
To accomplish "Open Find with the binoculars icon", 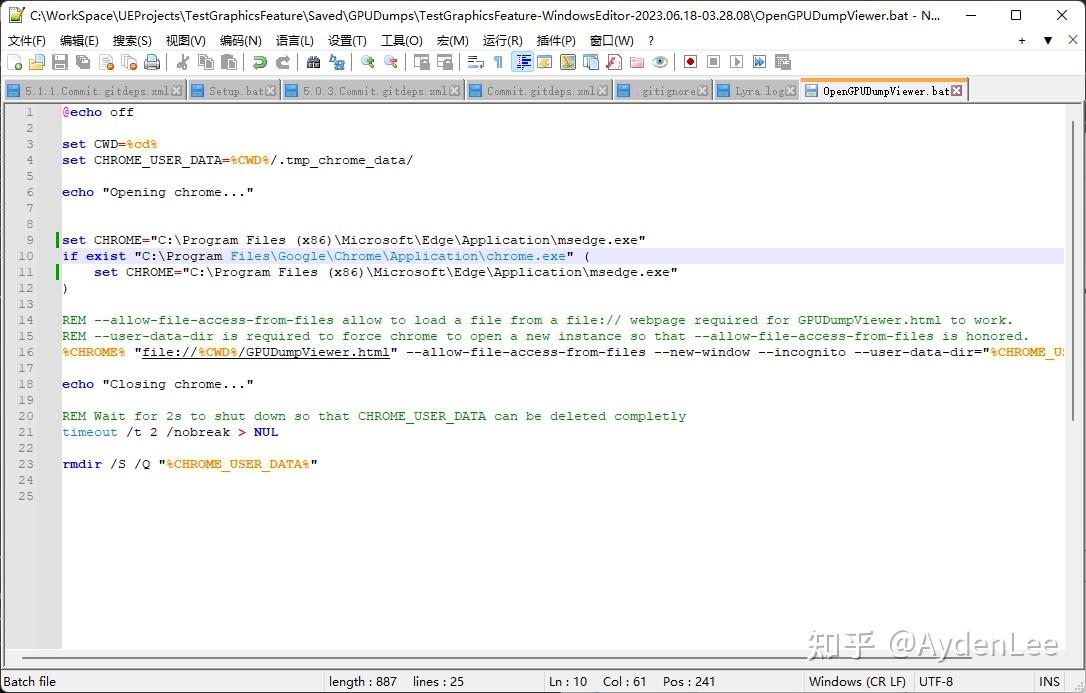I will tap(314, 62).
